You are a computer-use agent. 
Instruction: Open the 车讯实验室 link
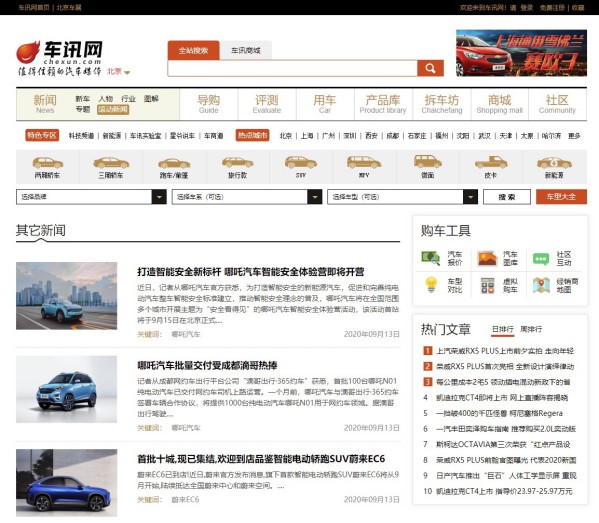146,136
